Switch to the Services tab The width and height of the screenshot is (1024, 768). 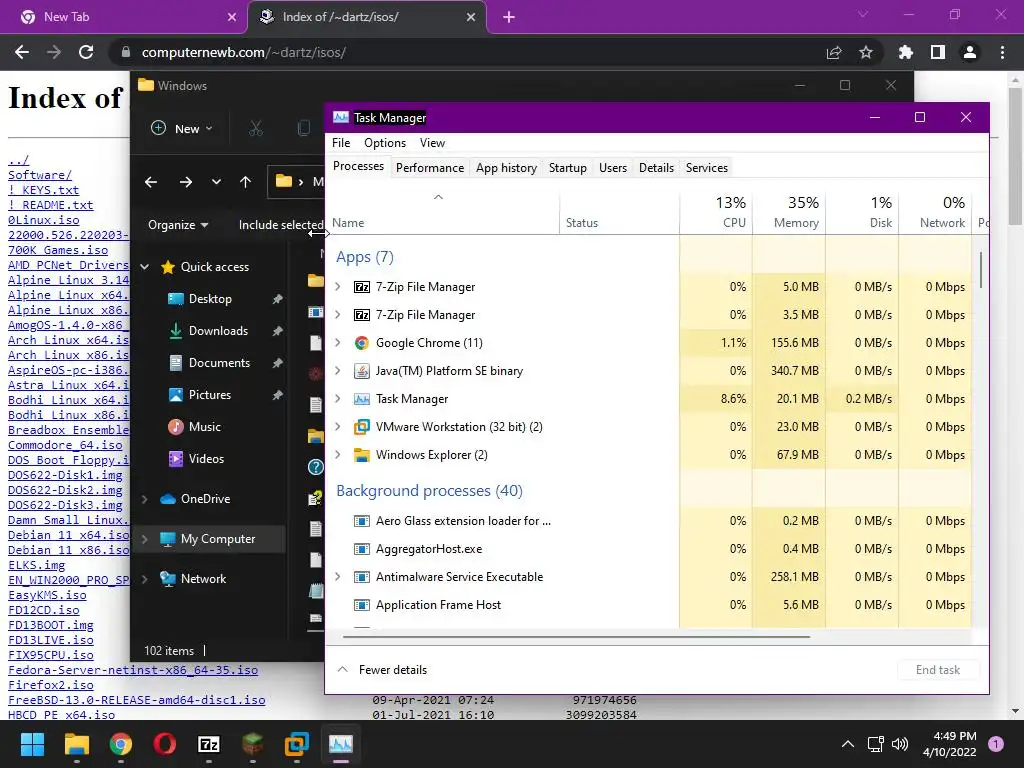[707, 168]
